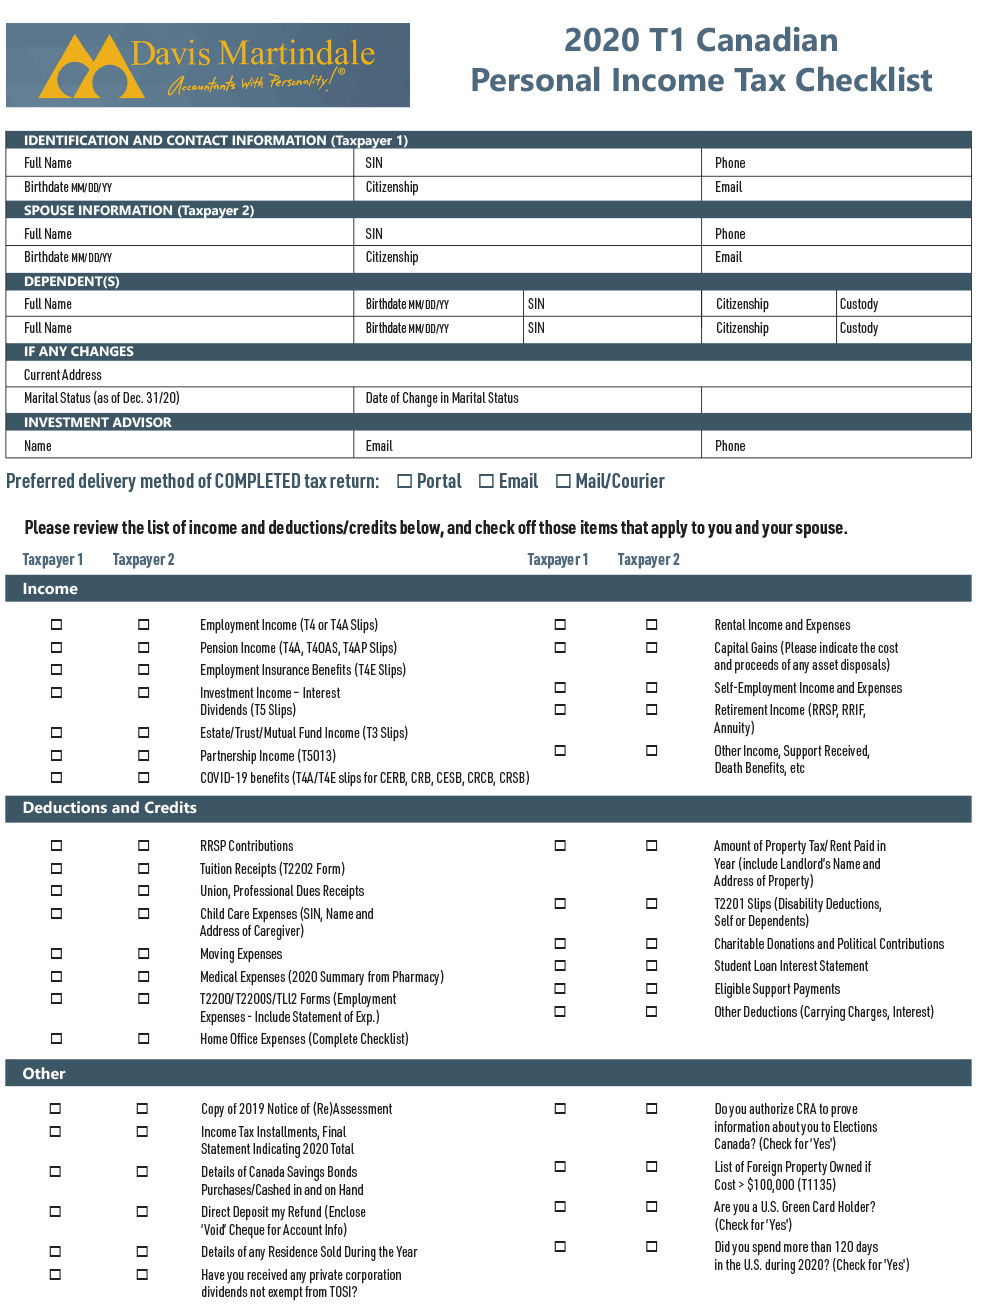Check Taxpayer 2 U.S. Green Card Holder box
This screenshot has height=1304, width=1000.
[652, 1206]
